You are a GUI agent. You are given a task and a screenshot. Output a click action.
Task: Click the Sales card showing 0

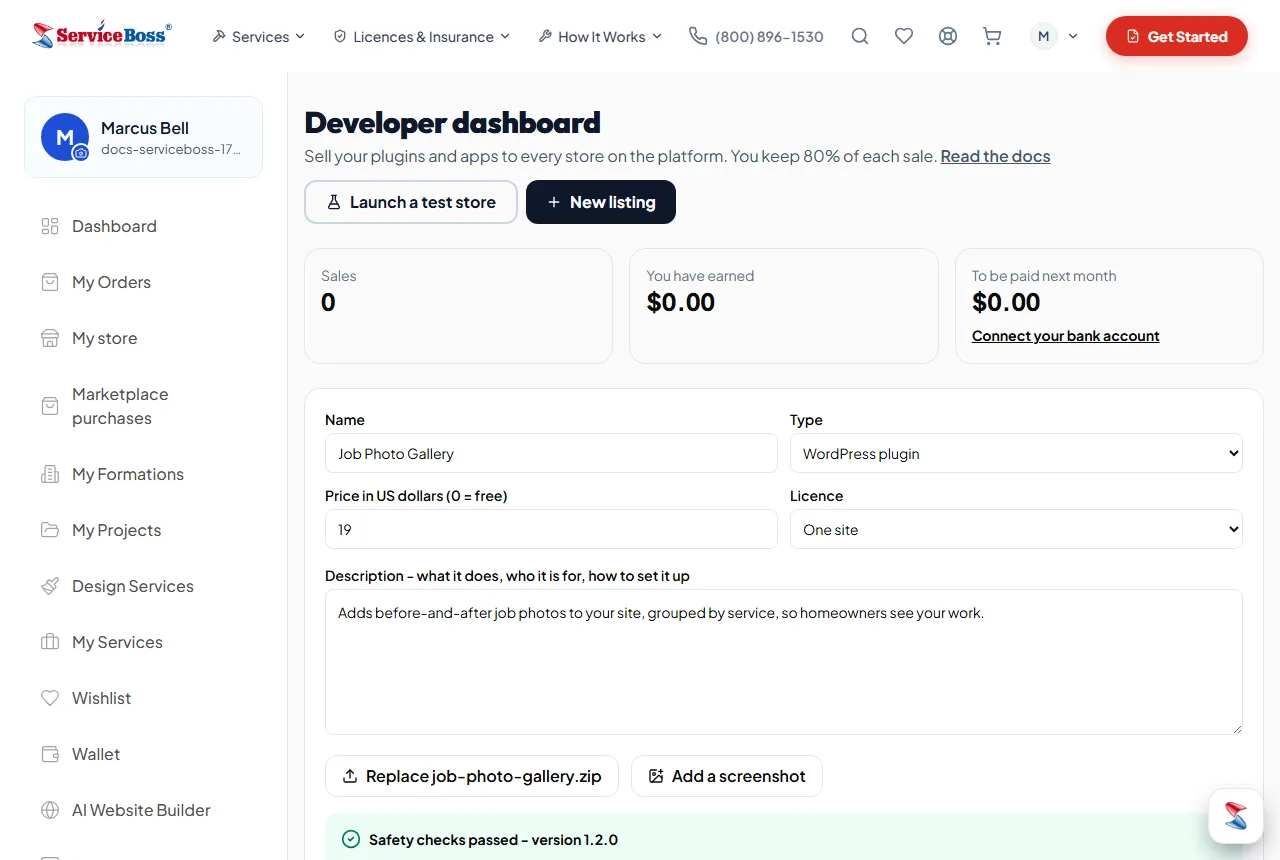458,306
